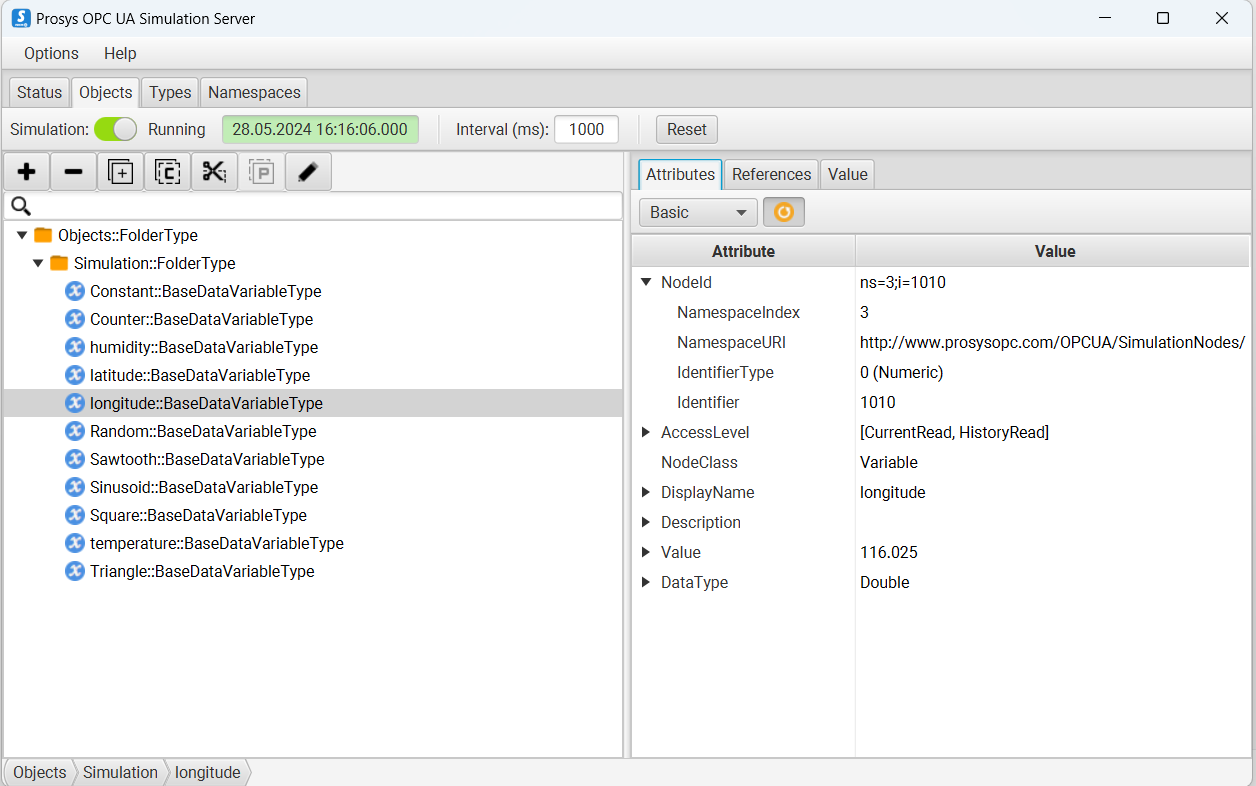Click the Reset button
Screen dimensions: 1256x786
(x=687, y=129)
